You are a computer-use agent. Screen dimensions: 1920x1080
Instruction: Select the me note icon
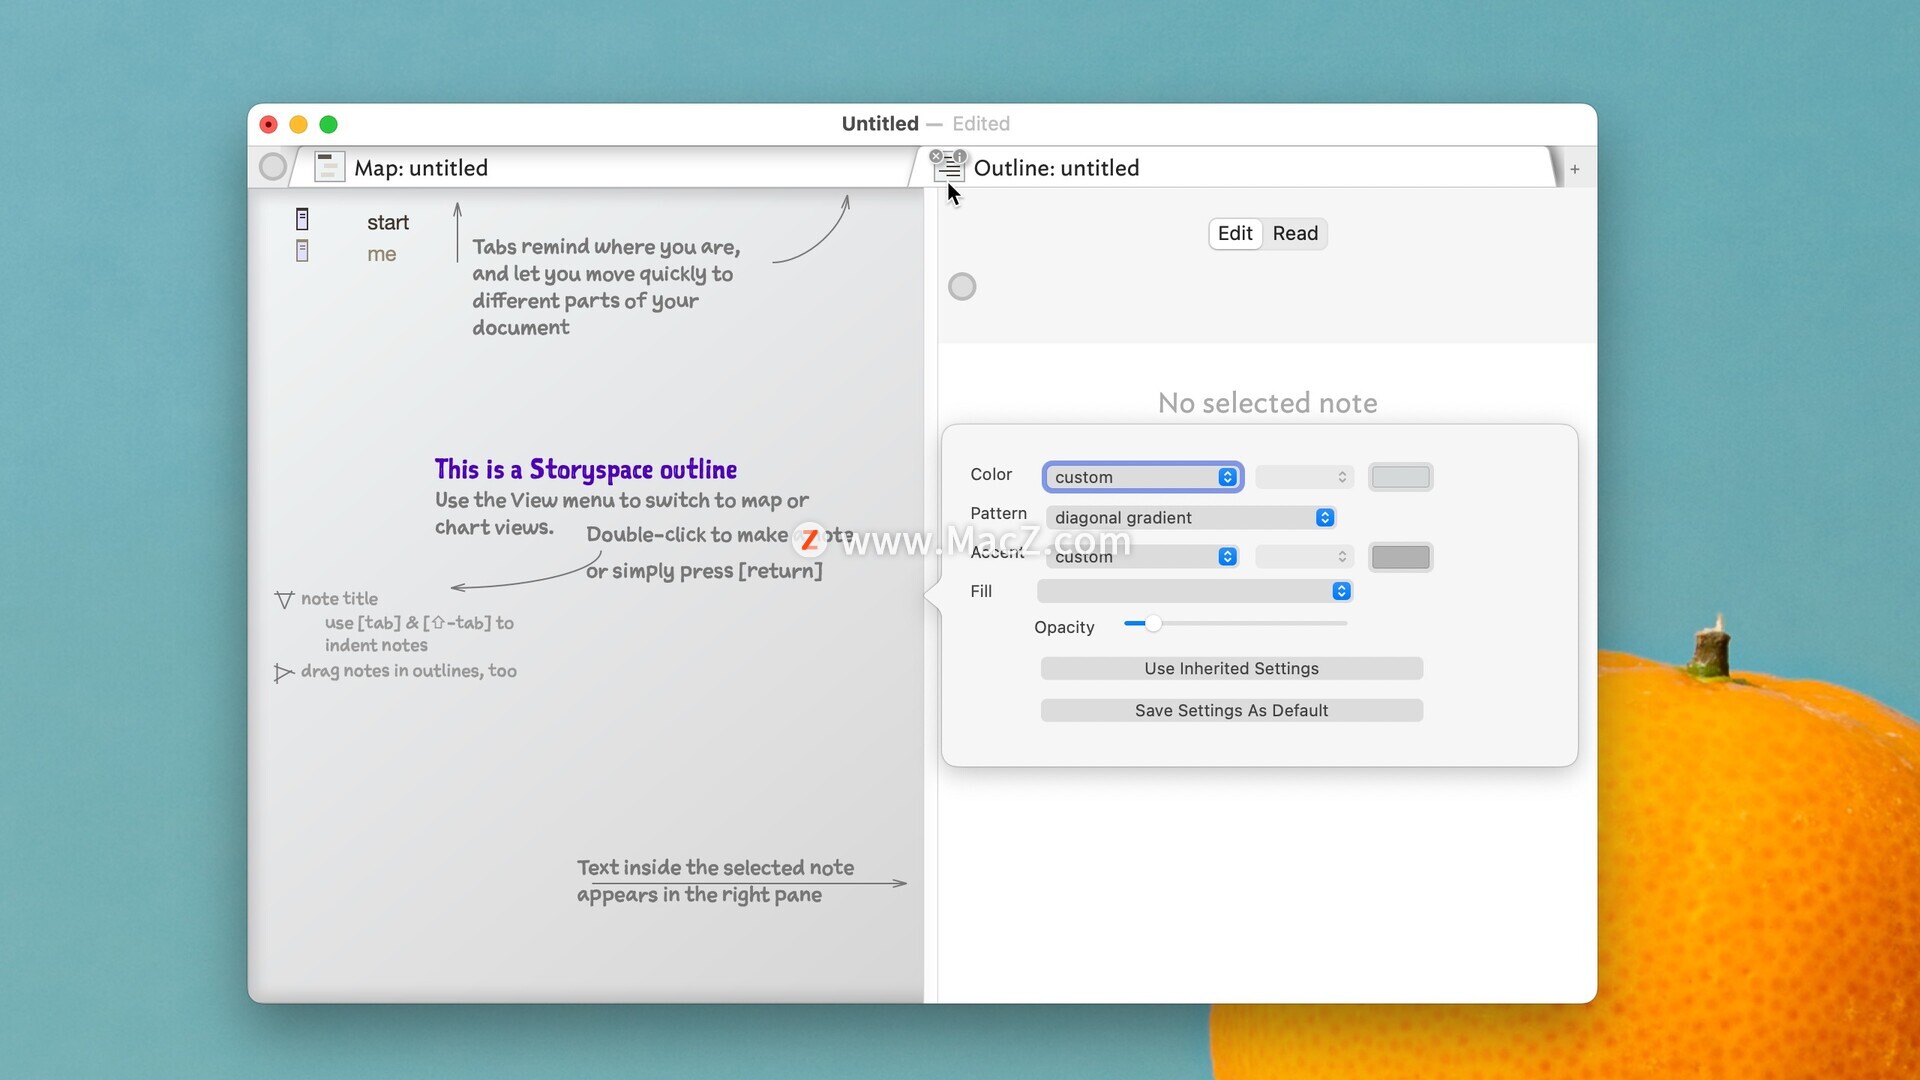tap(302, 250)
